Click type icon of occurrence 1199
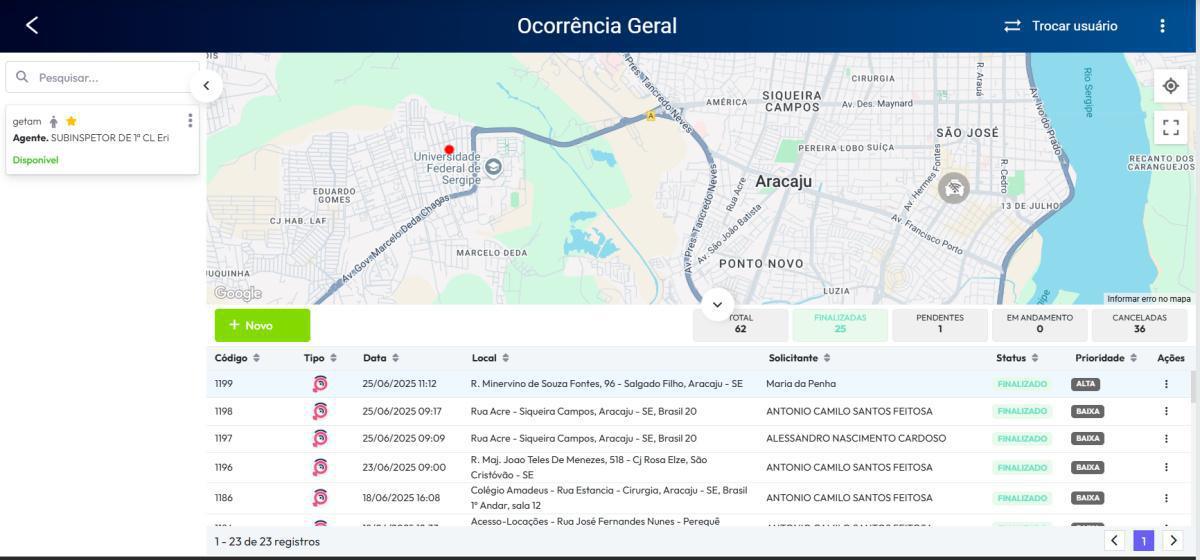This screenshot has width=1200, height=560. click(320, 383)
